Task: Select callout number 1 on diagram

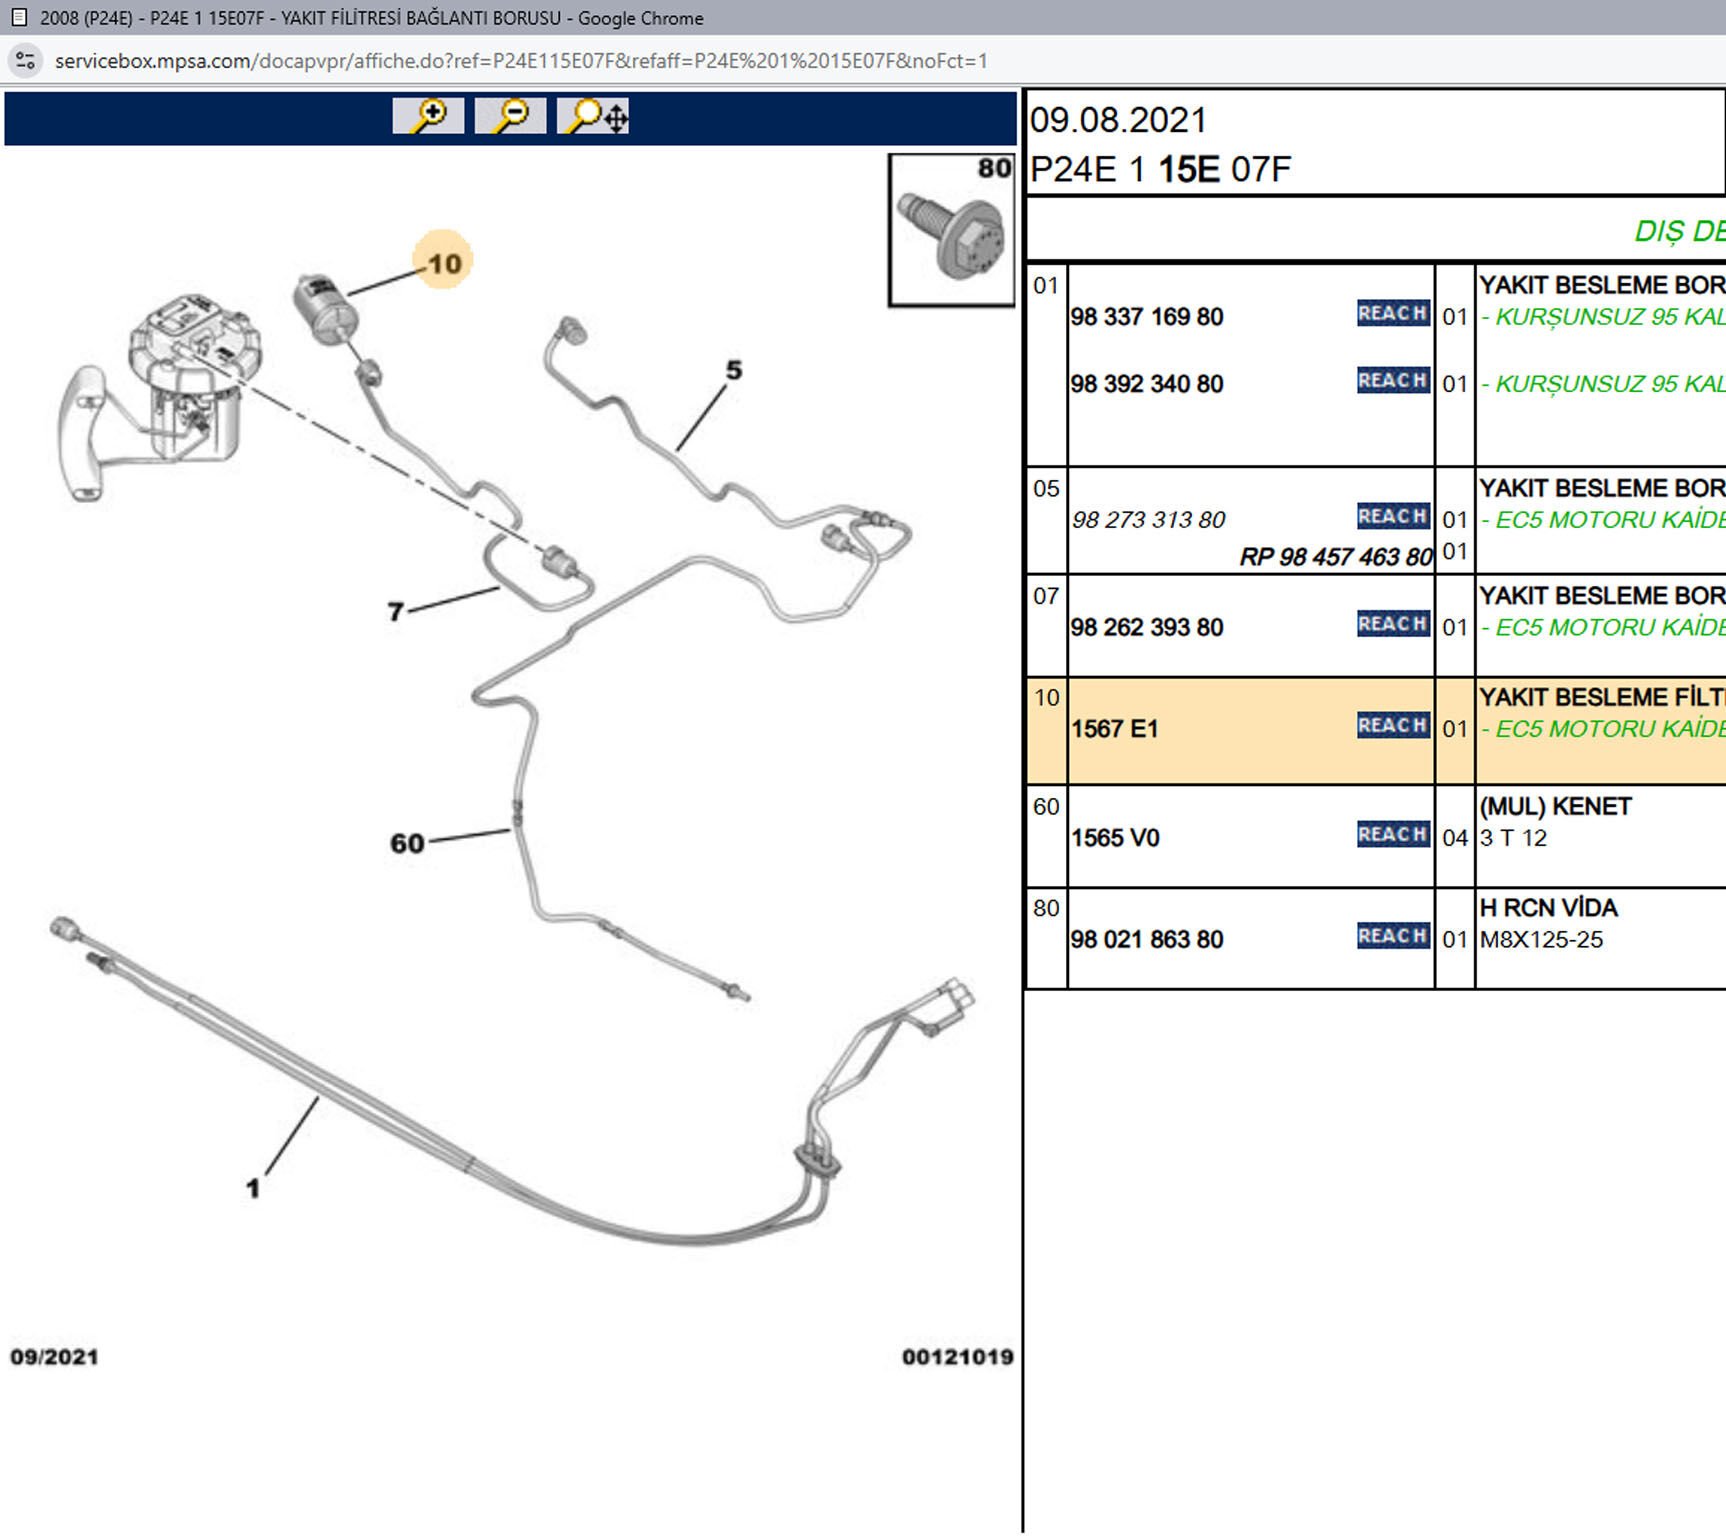Action: click(253, 1188)
